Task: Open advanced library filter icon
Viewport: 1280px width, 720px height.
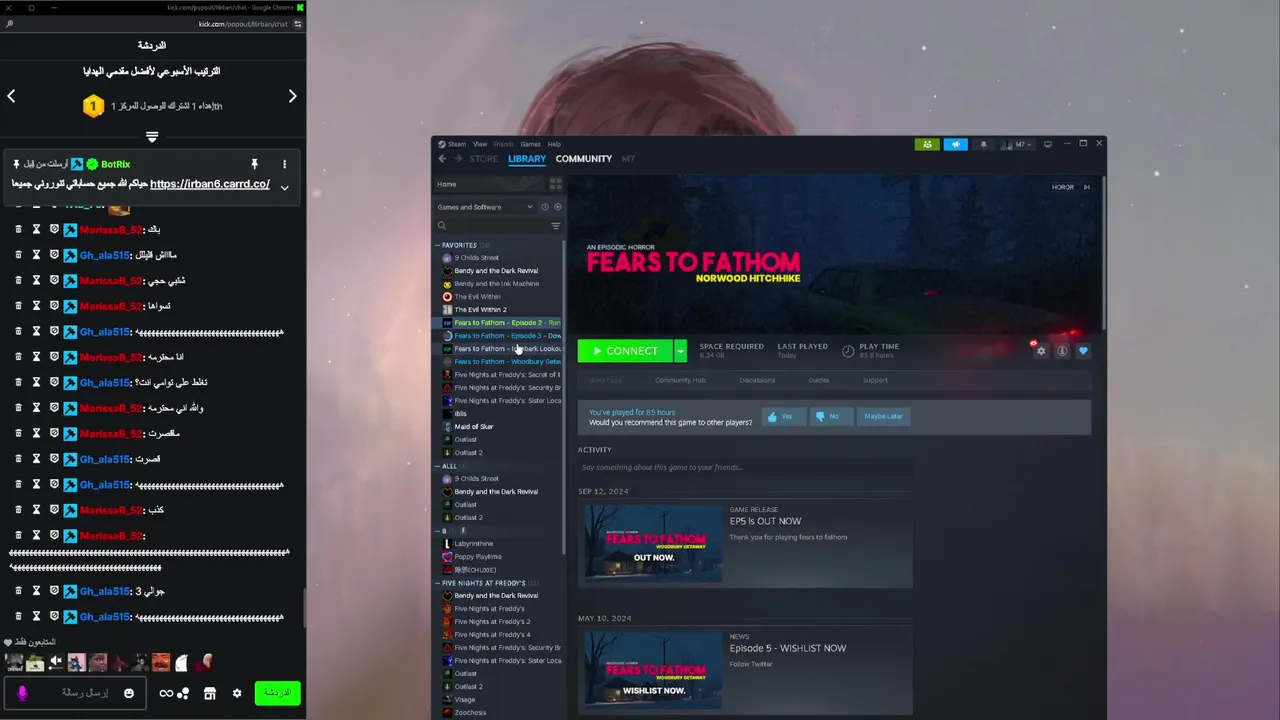Action: pos(556,226)
